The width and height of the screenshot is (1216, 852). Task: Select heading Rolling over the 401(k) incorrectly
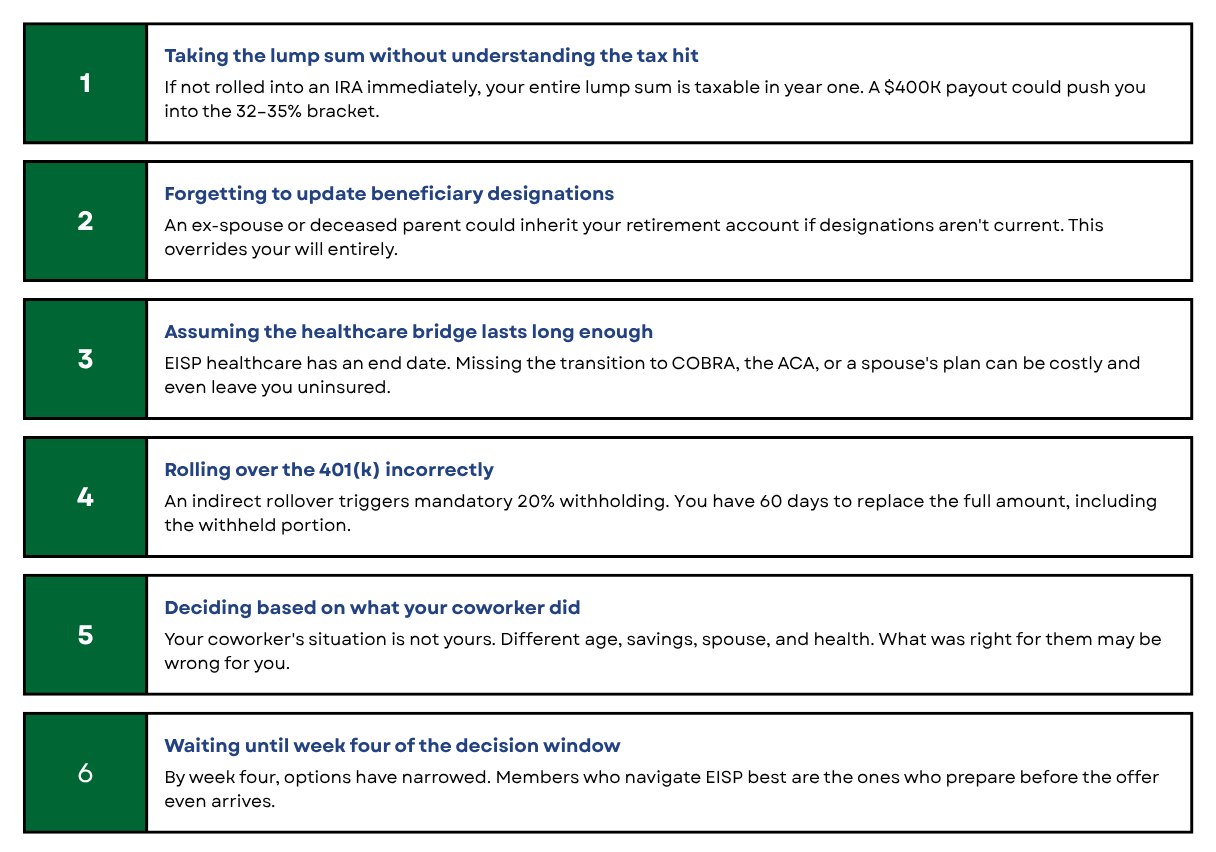click(329, 470)
